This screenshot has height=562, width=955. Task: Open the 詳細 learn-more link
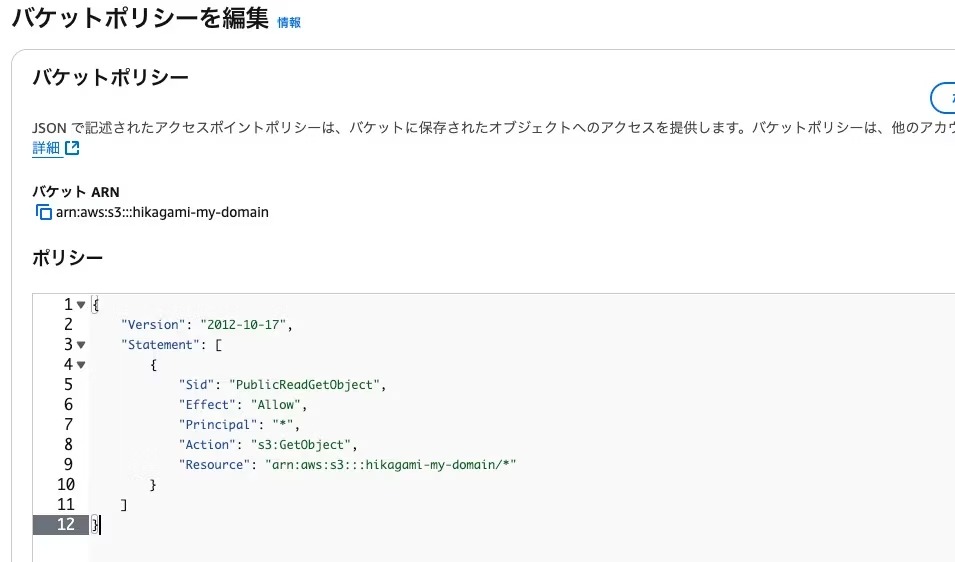point(46,148)
